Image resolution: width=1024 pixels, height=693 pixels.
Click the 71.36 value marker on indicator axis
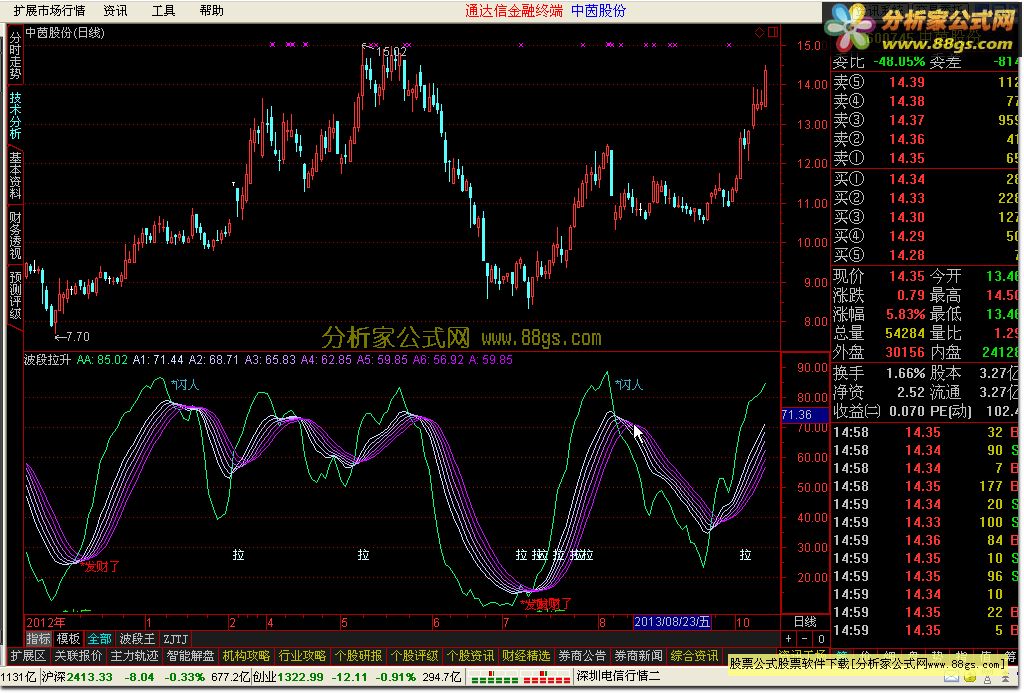(x=804, y=415)
